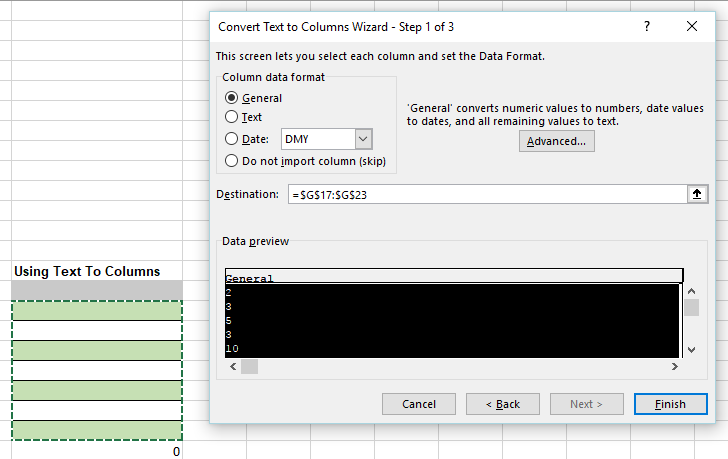Viewport: 728px width, 459px height.
Task: Close the Convert Text to Columns dialog
Action: pos(693,27)
